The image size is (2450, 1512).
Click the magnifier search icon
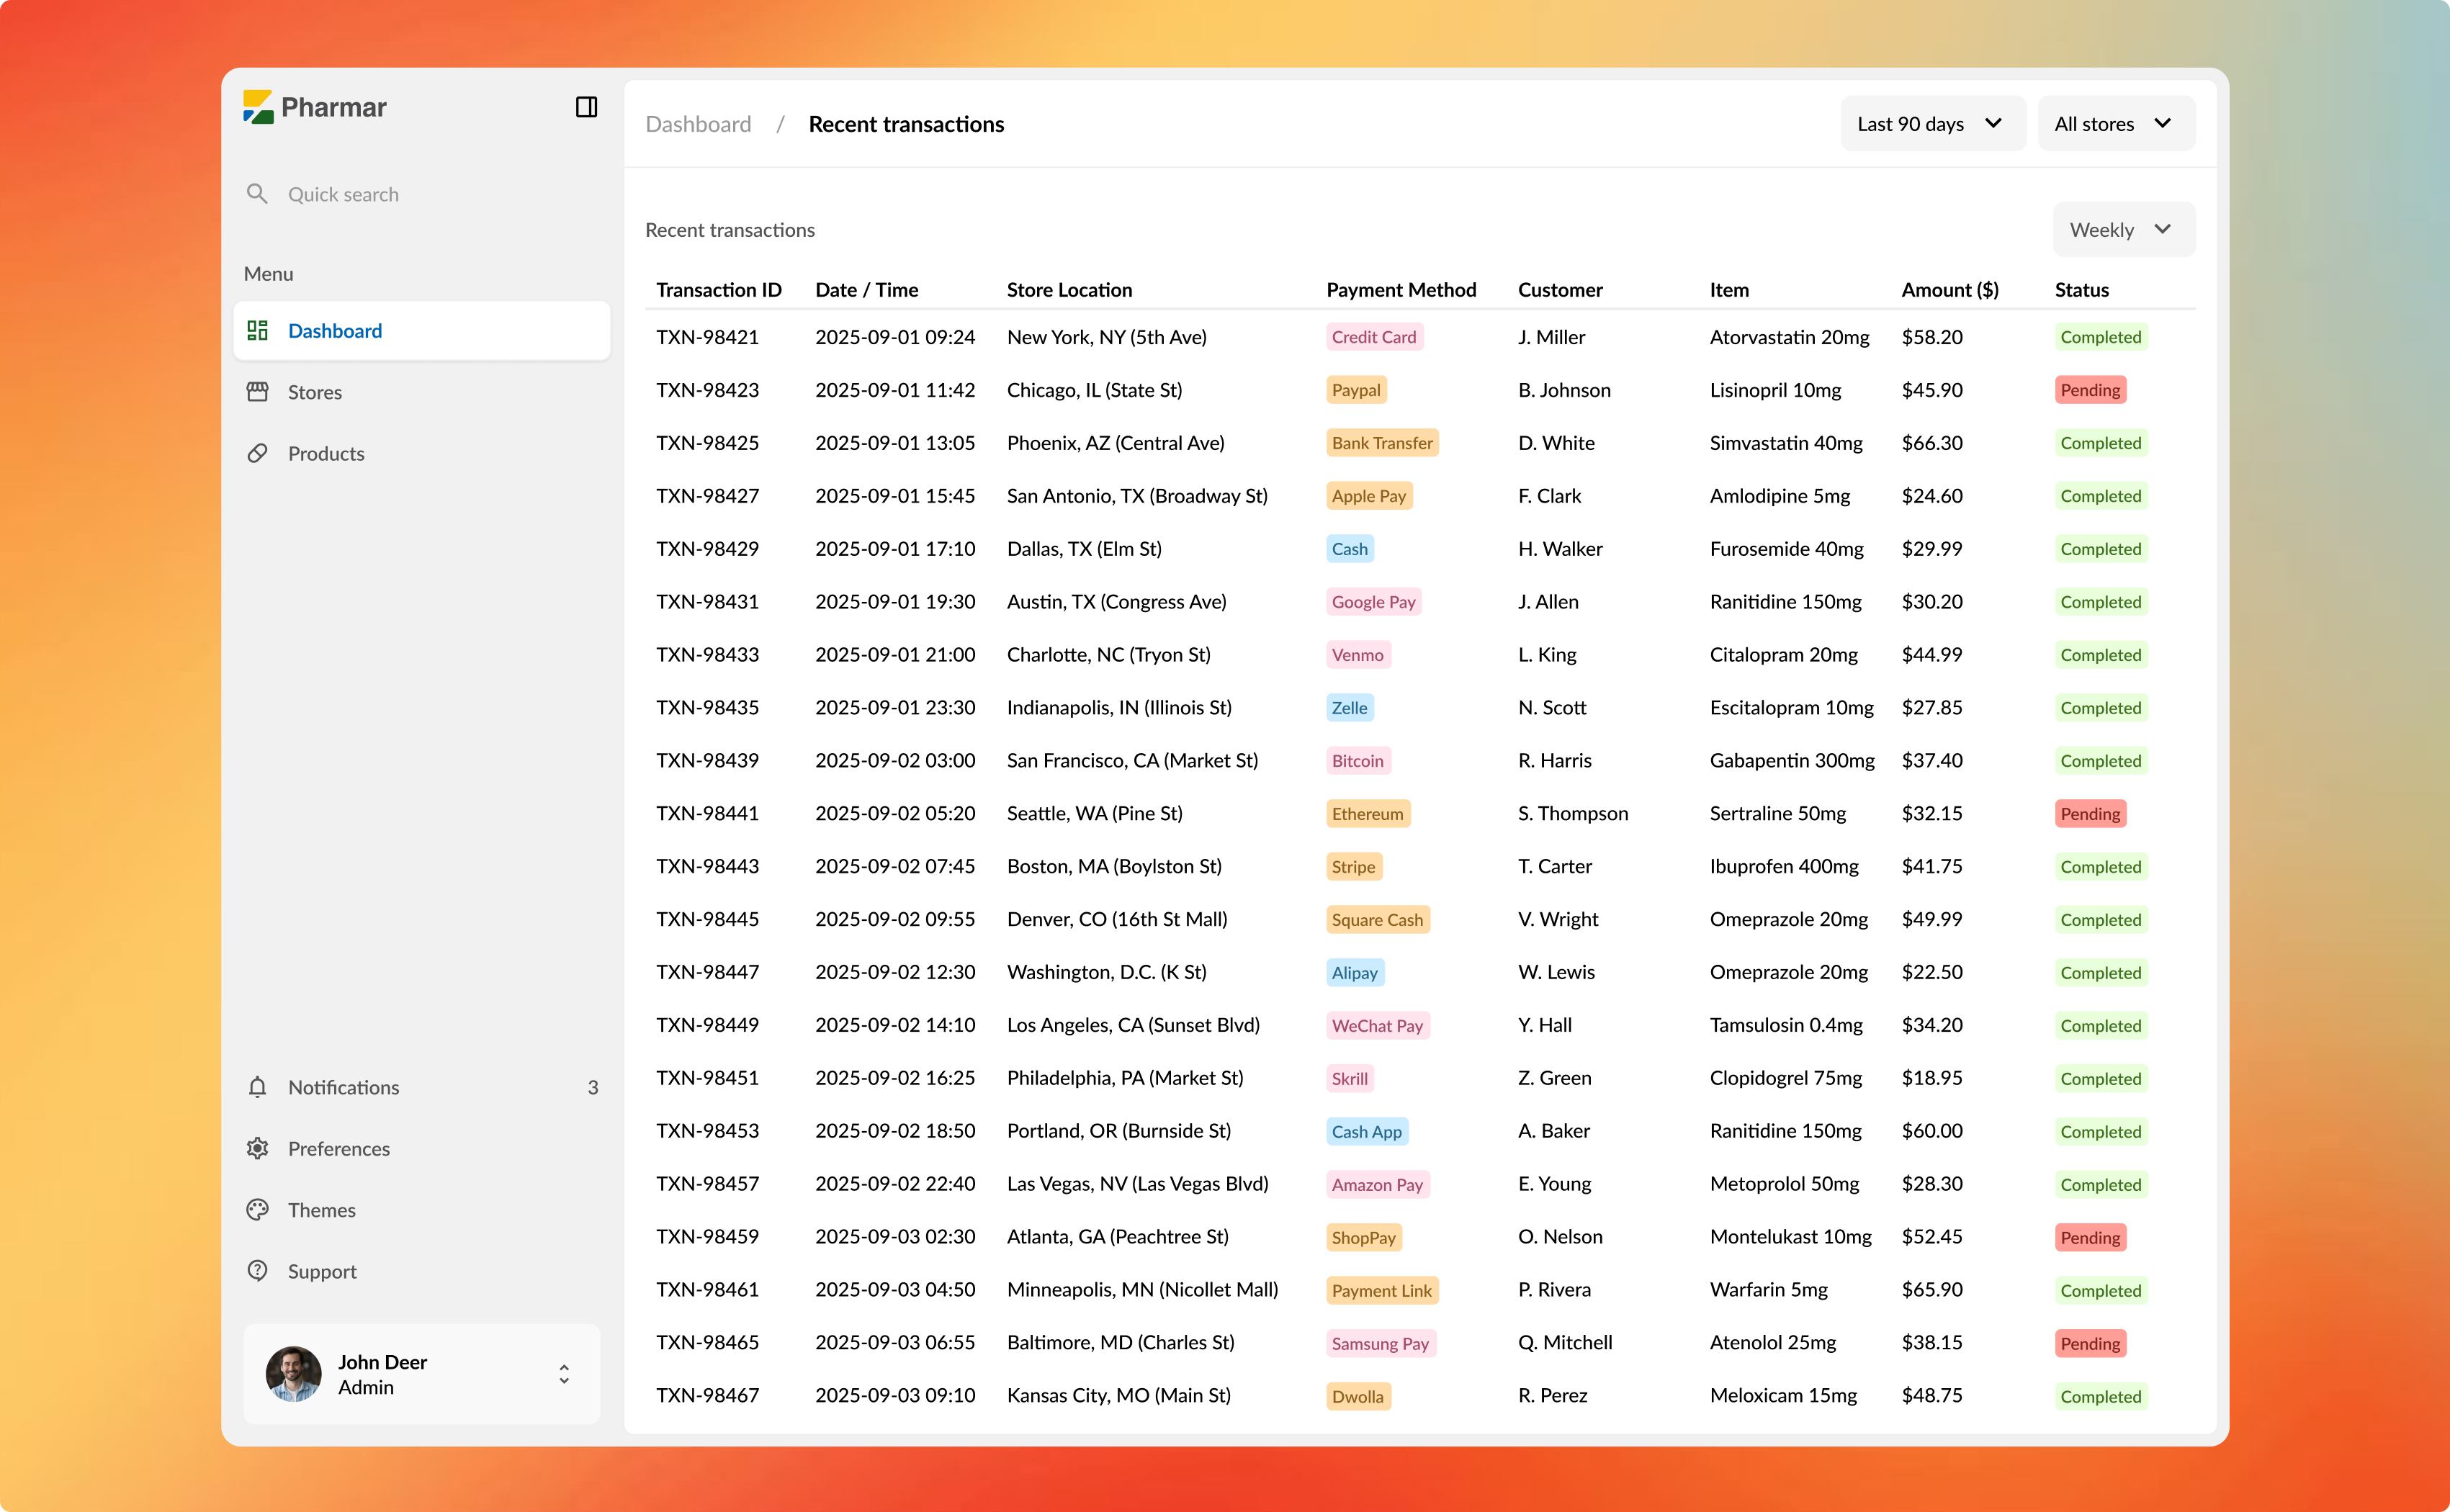[257, 194]
